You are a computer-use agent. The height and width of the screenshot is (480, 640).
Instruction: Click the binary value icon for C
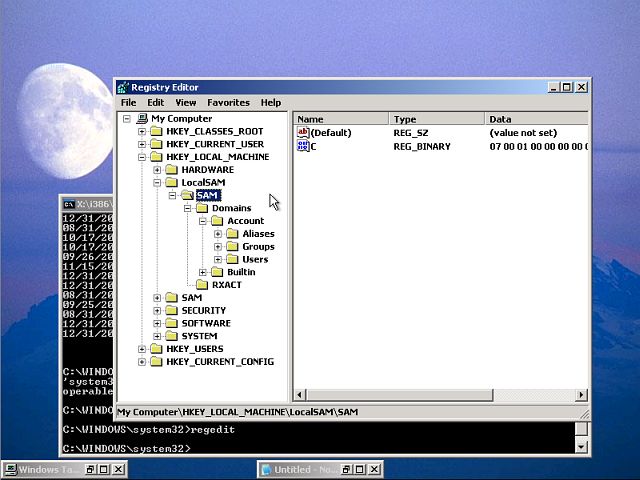303,146
